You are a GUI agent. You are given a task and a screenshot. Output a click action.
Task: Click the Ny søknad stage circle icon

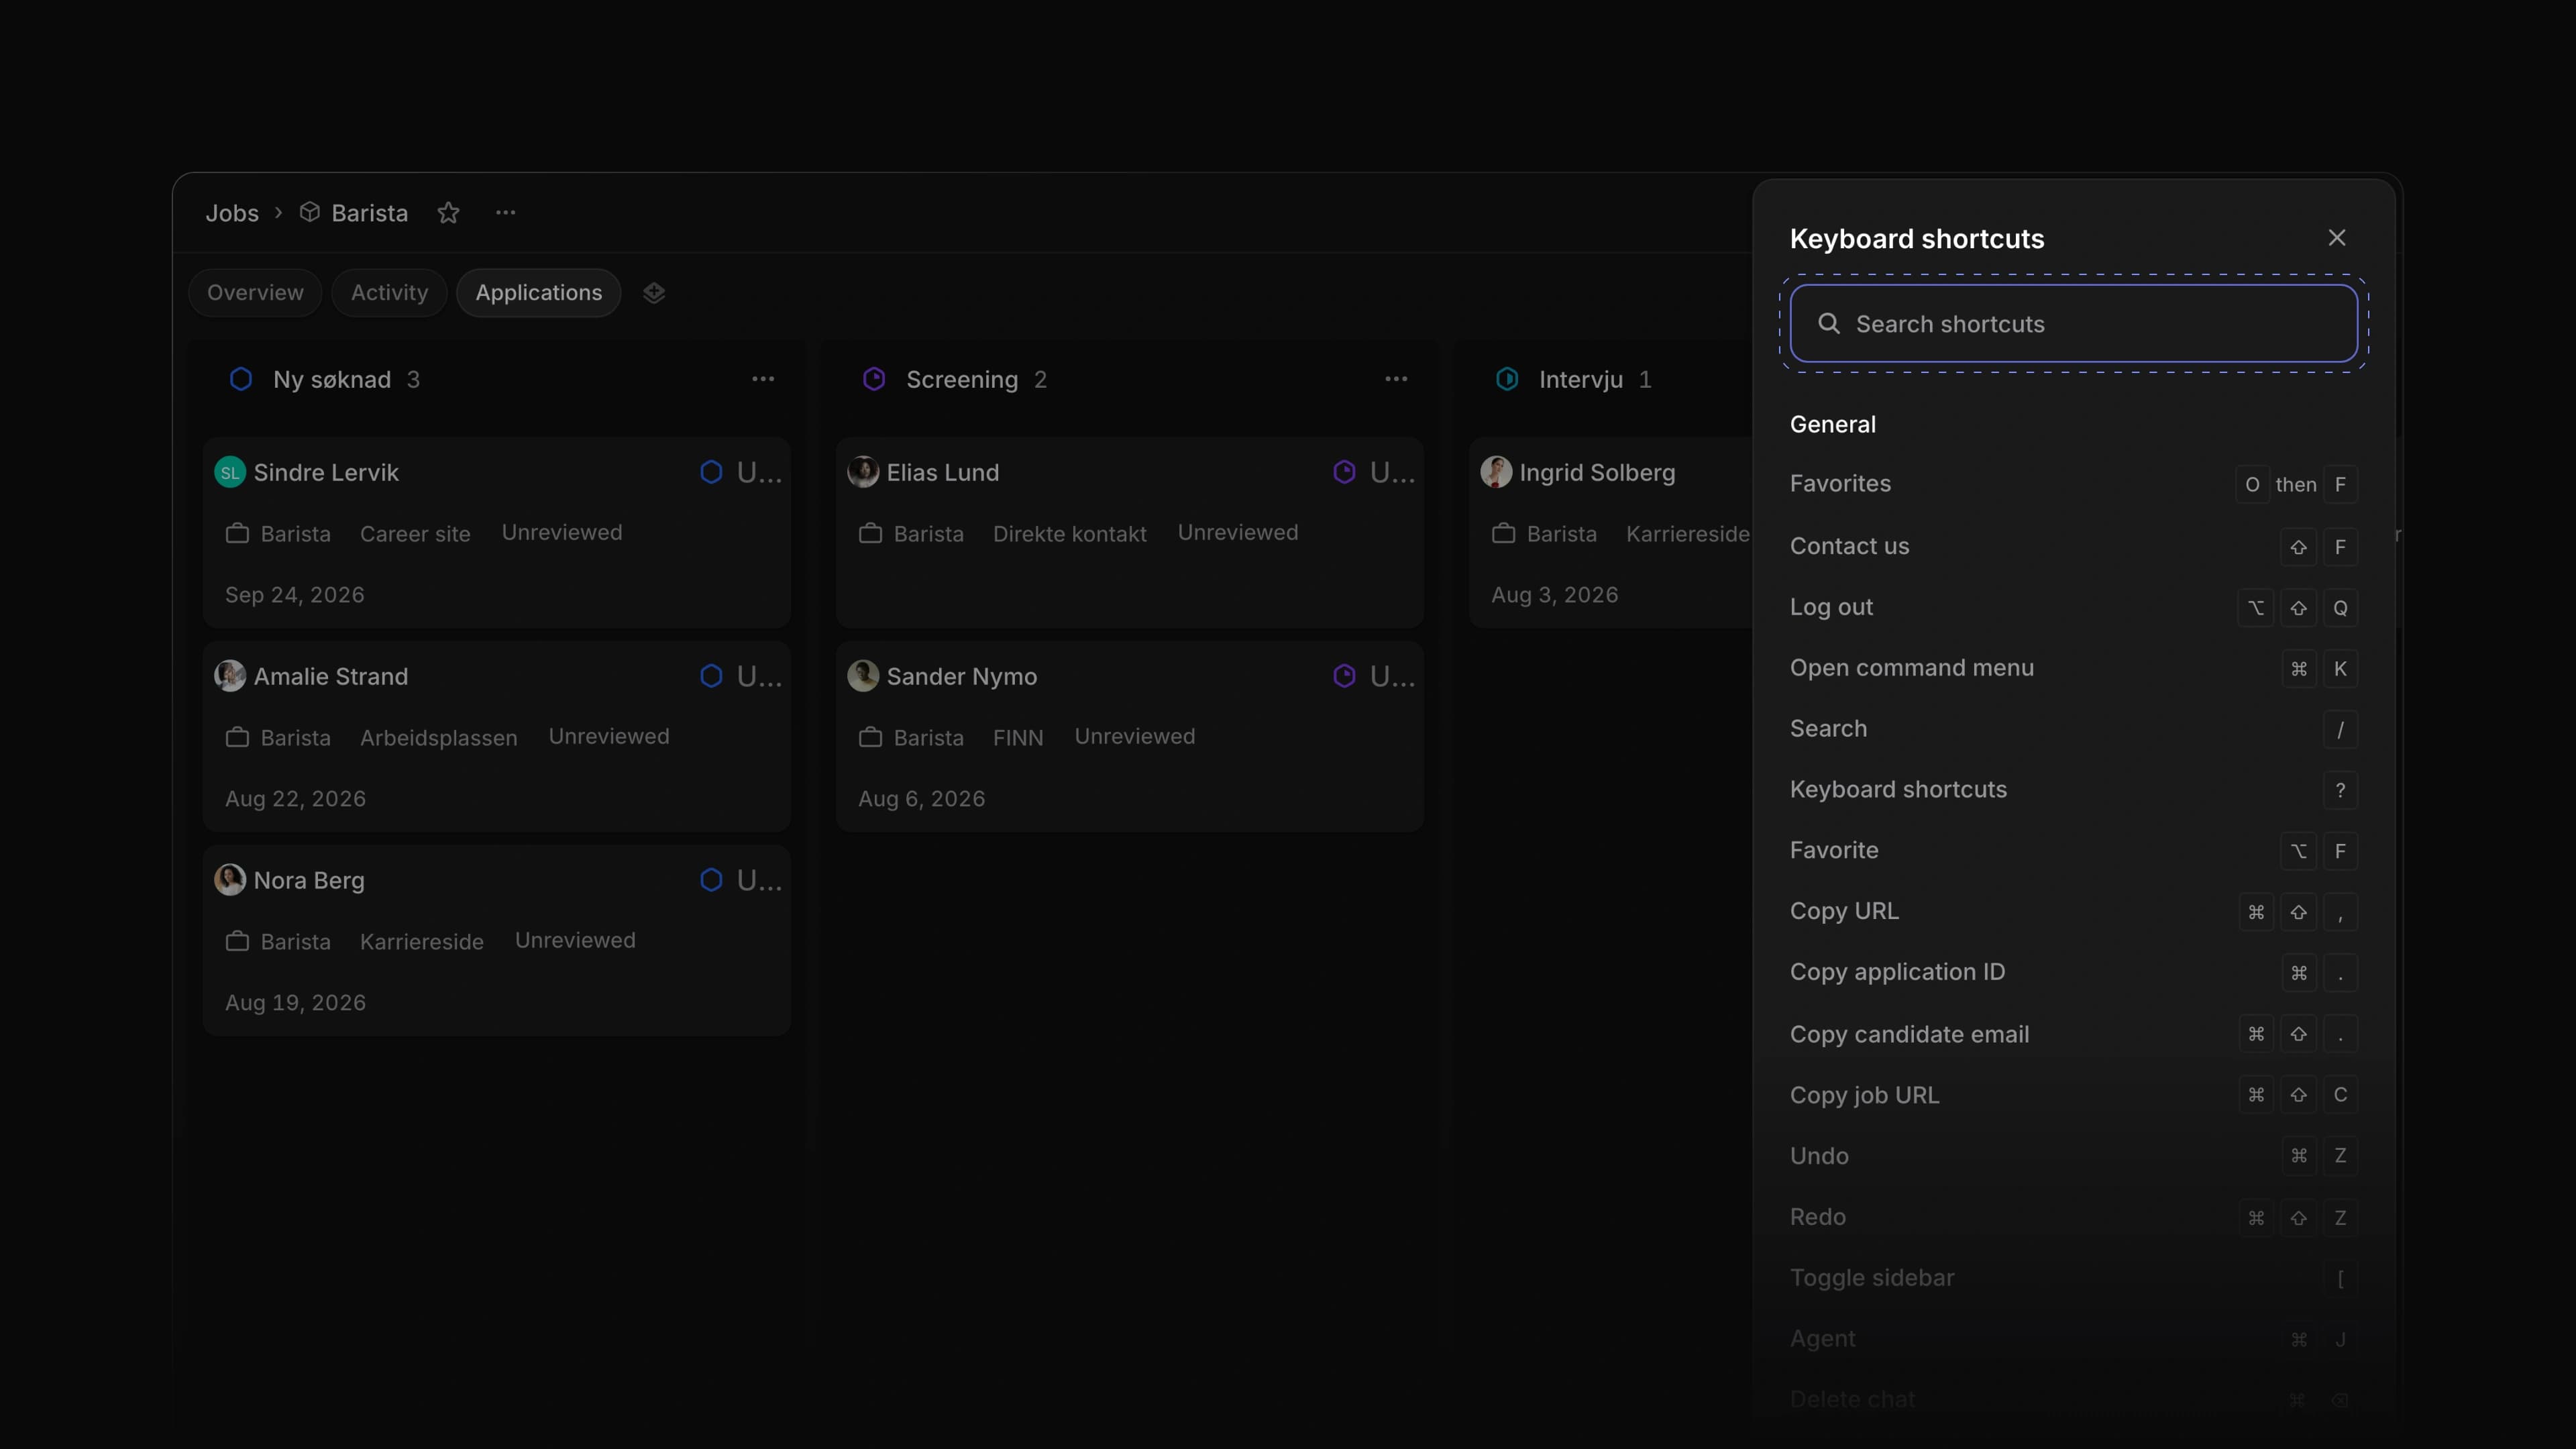(x=241, y=379)
